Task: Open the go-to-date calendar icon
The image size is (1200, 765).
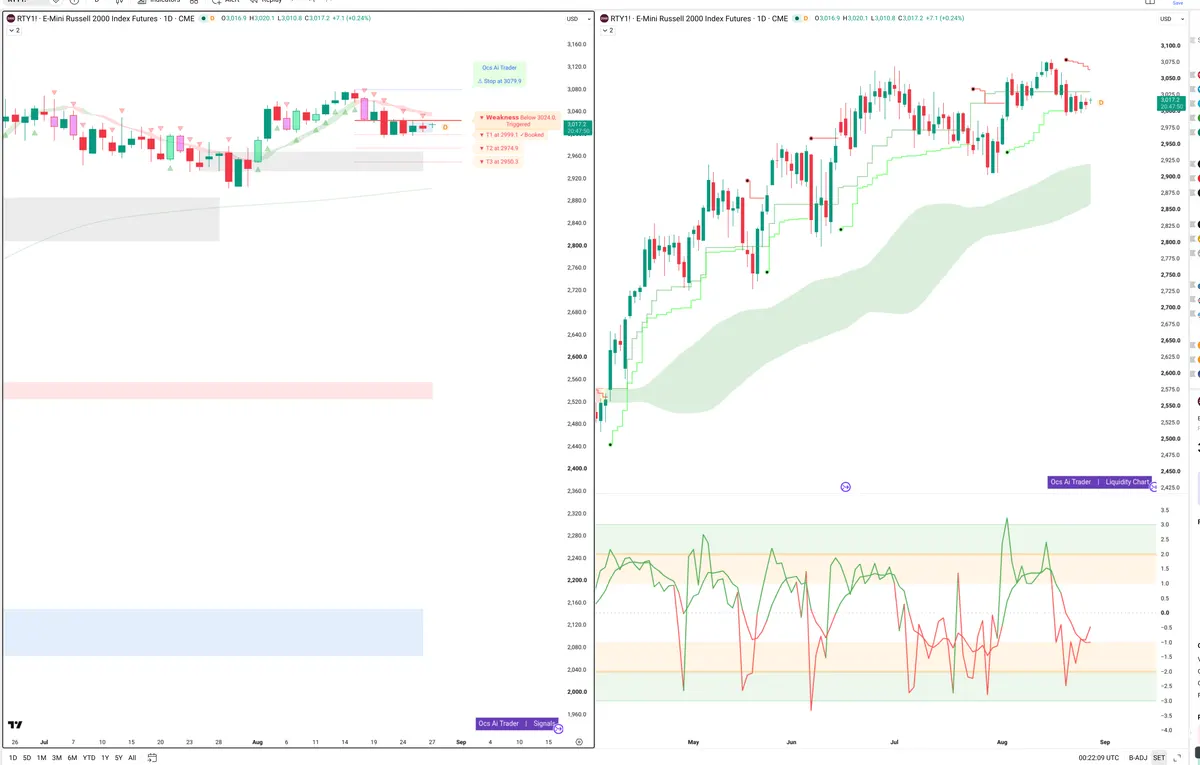Action: 152,758
